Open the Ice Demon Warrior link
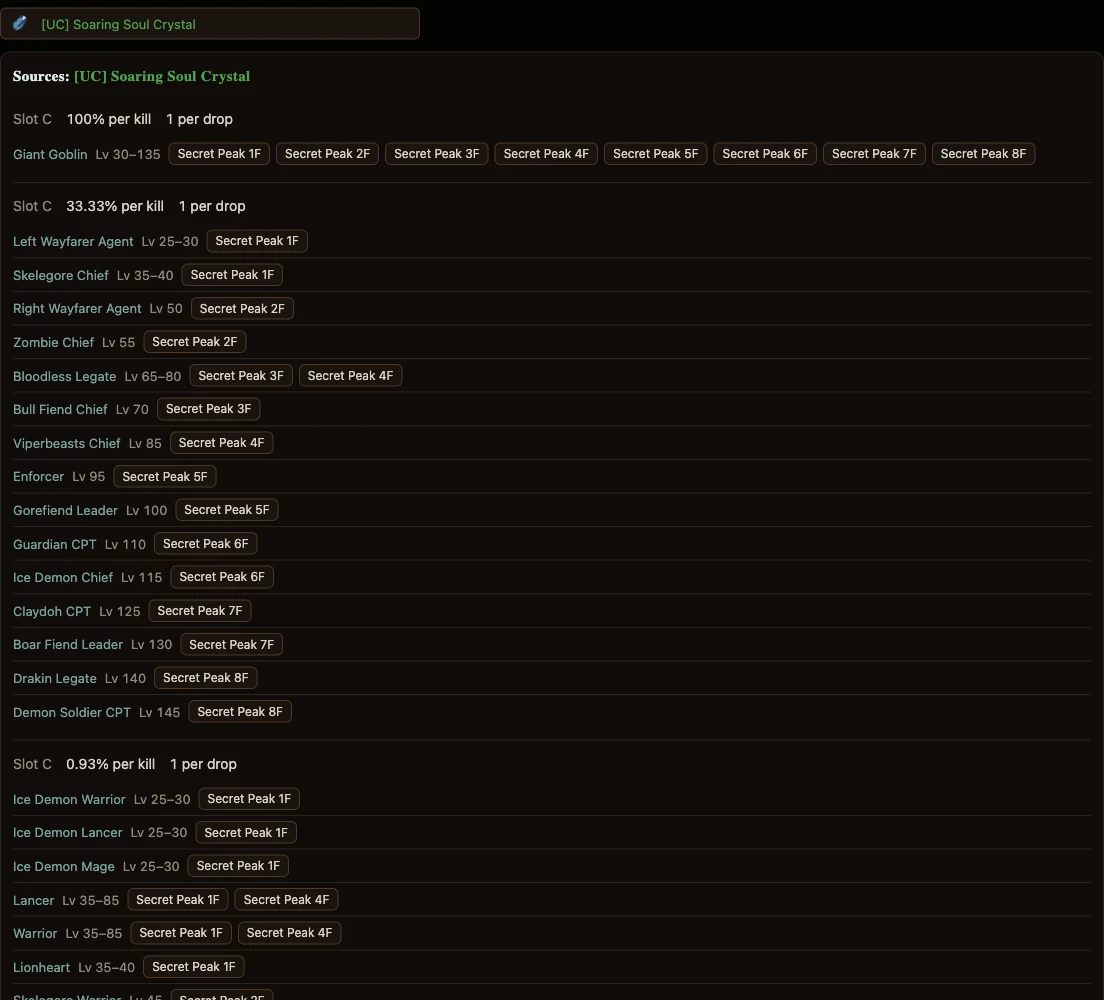The height and width of the screenshot is (1000, 1104). [x=69, y=799]
